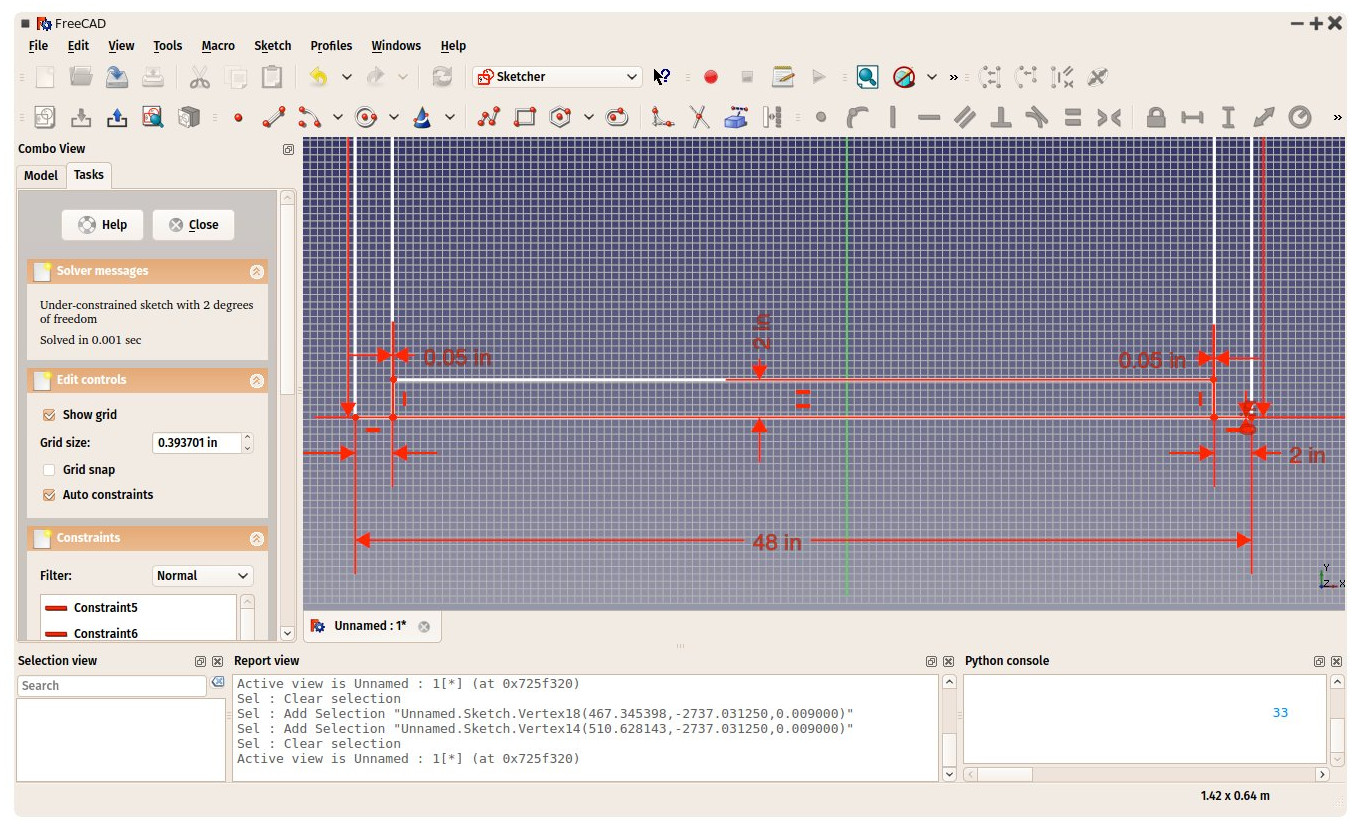
Task: Apply the horizontal distance constraint icon
Action: [x=1192, y=118]
